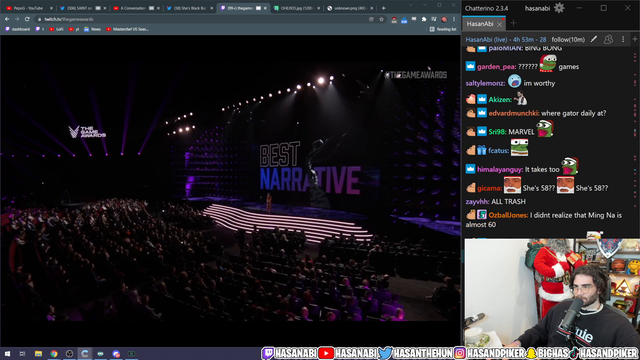Screen dimensions: 640x360
Task: Open Chrome three-dot menu
Action: pos(454,19)
